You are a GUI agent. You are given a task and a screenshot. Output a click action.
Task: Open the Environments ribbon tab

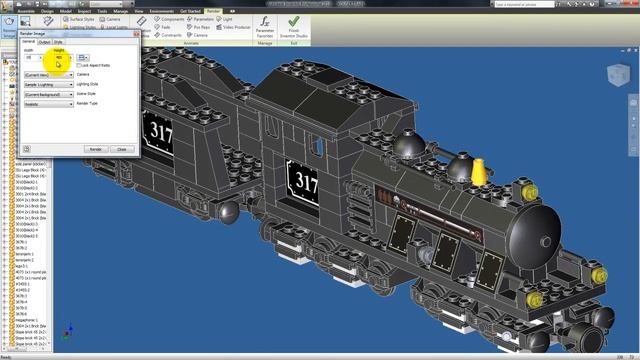pos(162,11)
